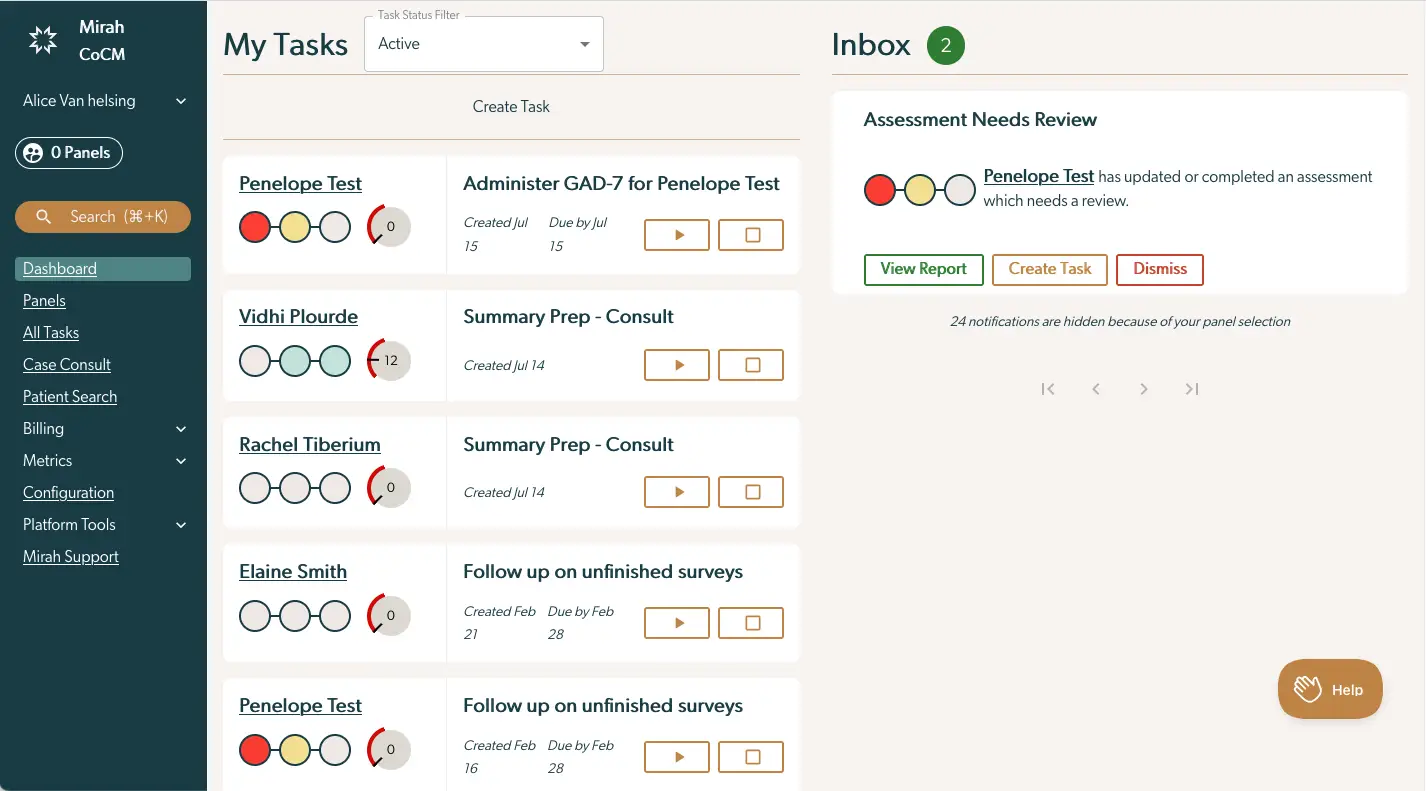The height and width of the screenshot is (791, 1426).
Task: Select Create Task above the task list
Action: click(x=511, y=106)
